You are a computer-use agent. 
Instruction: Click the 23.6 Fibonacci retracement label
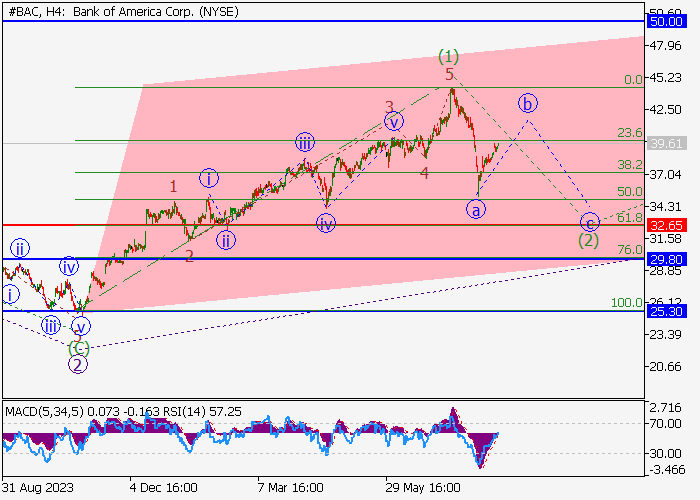tap(629, 132)
